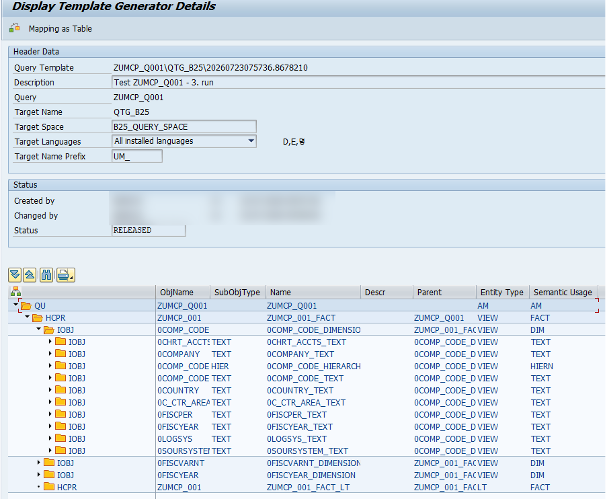Collapse the 0COMP_CODE IOBJ node

coord(39,329)
